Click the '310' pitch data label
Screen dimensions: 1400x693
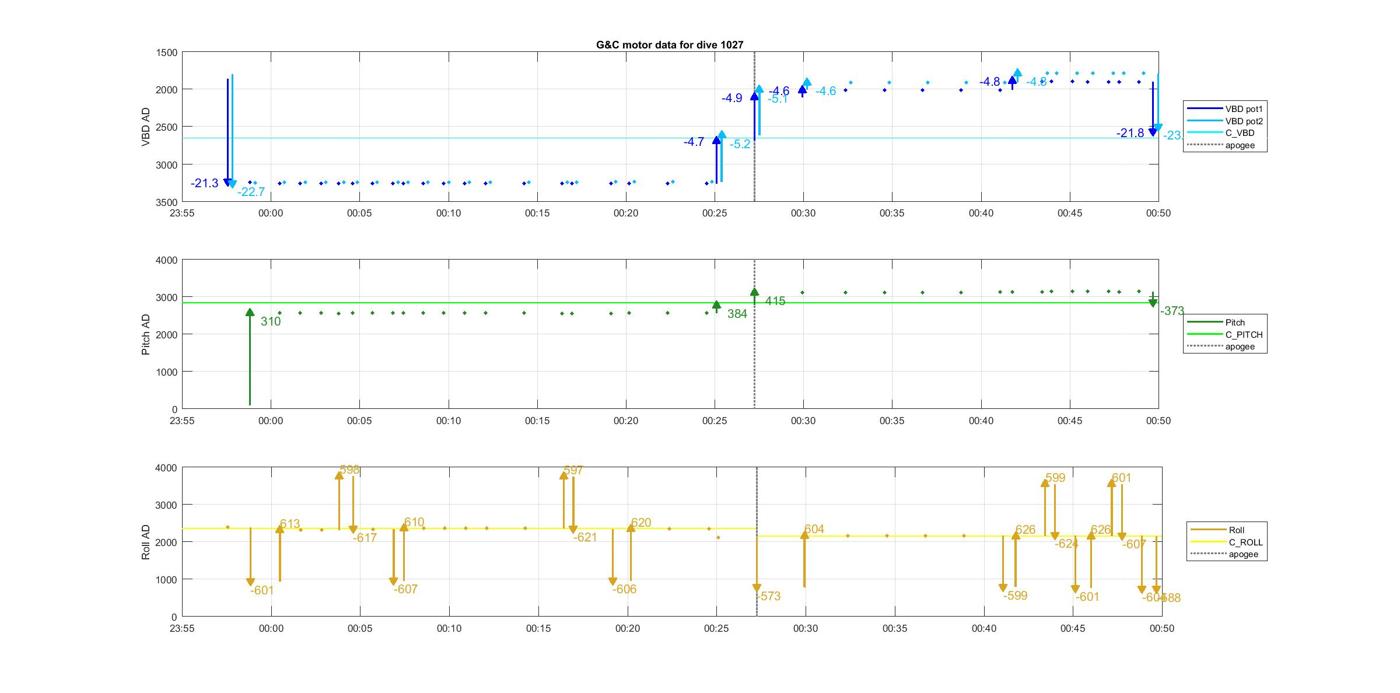point(270,322)
